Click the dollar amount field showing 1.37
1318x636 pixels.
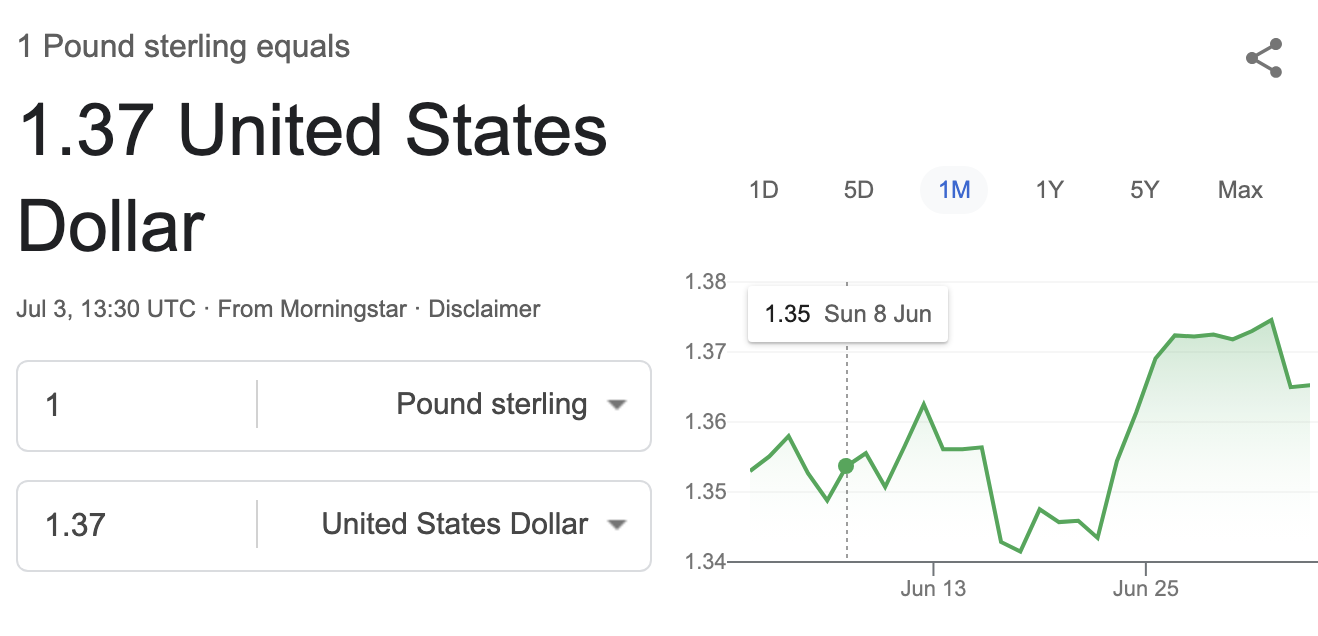(x=137, y=525)
